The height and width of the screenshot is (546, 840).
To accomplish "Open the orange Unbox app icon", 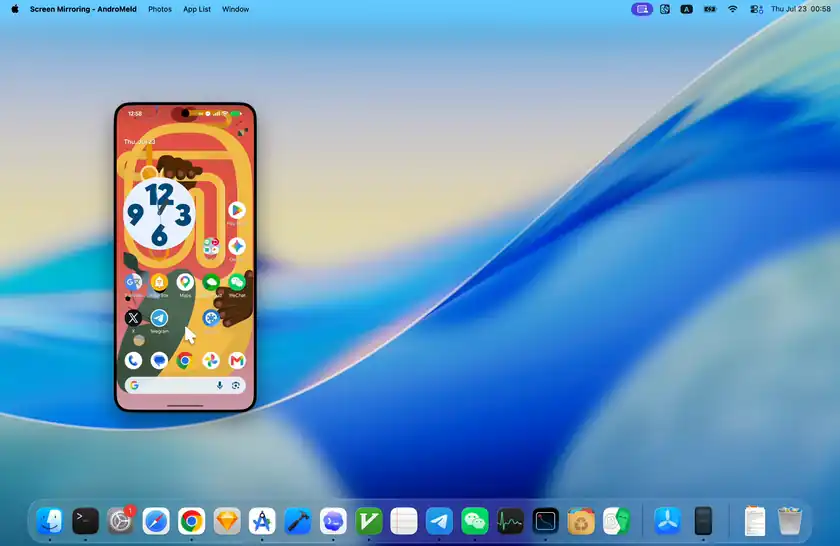I will [159, 282].
